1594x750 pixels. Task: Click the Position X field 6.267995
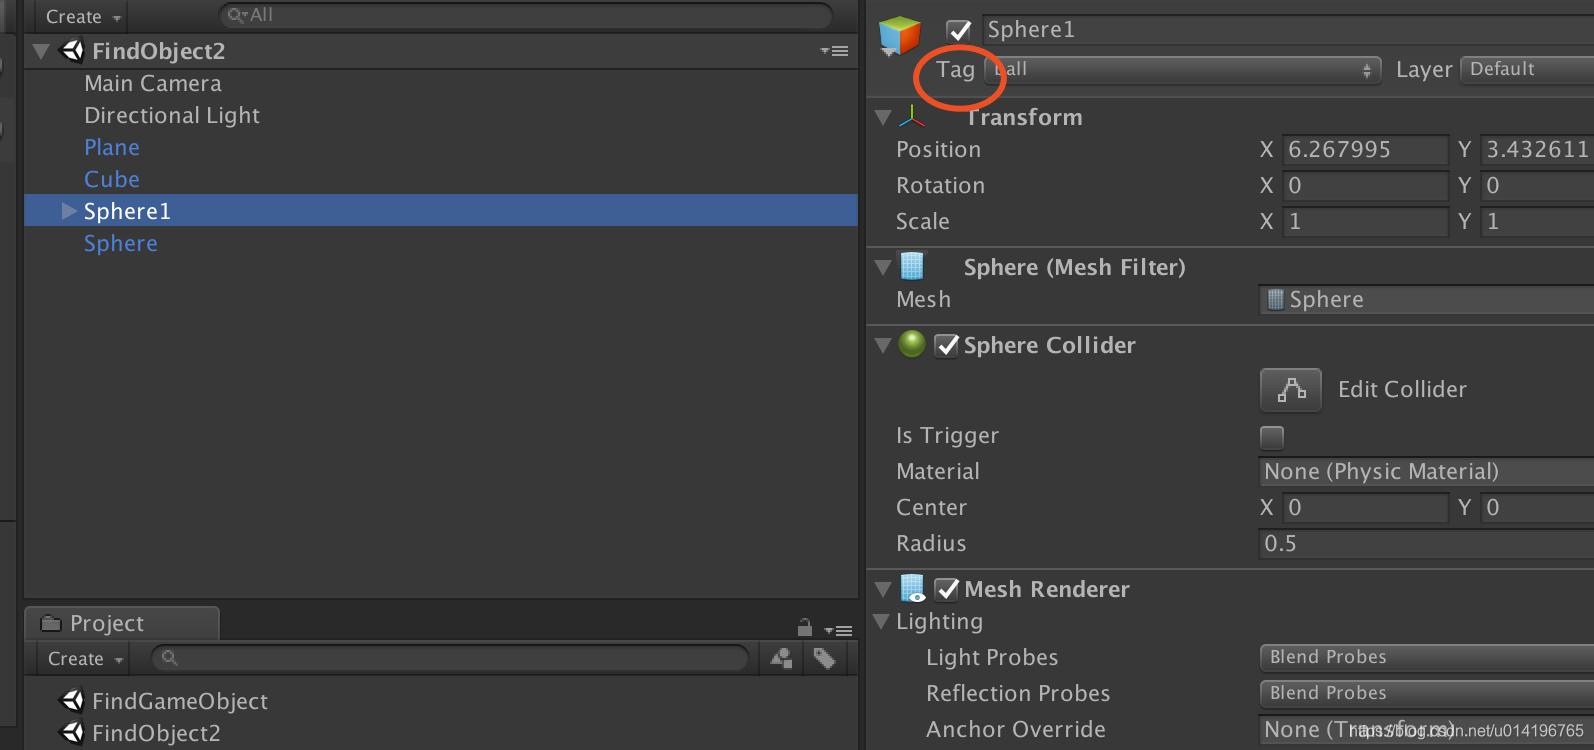[x=1365, y=149]
